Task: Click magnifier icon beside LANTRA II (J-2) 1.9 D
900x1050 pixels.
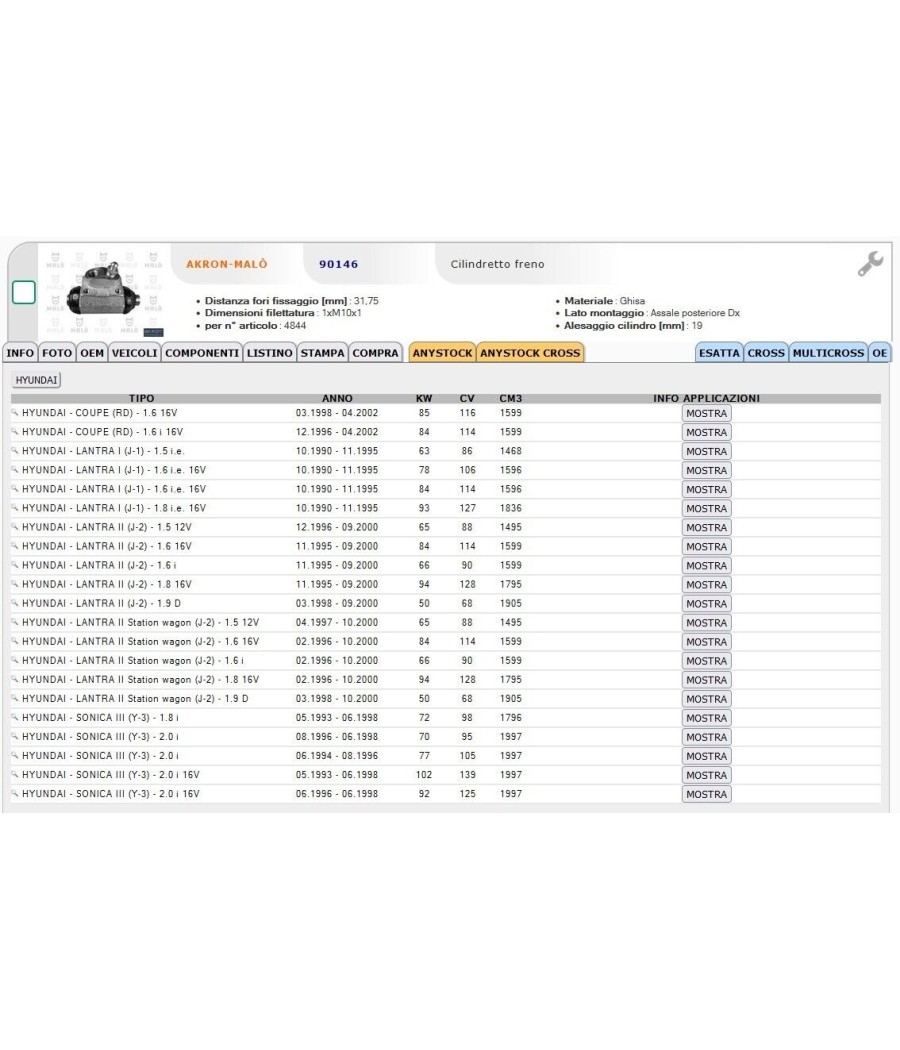Action: coord(15,603)
